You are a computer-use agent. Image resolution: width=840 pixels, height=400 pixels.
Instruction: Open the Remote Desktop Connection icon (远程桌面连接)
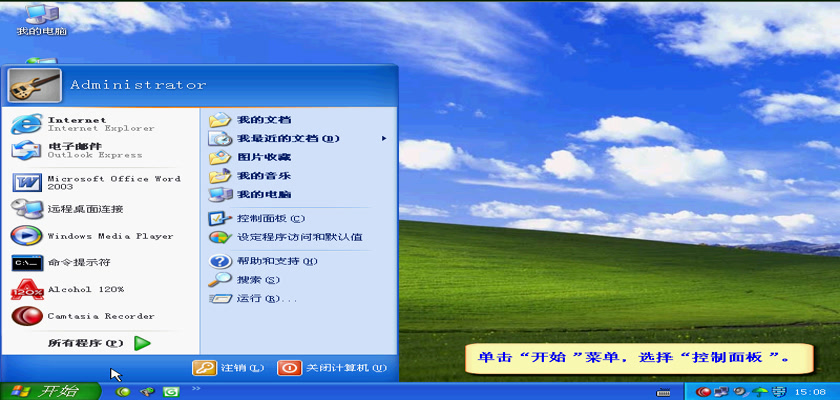pos(27,208)
